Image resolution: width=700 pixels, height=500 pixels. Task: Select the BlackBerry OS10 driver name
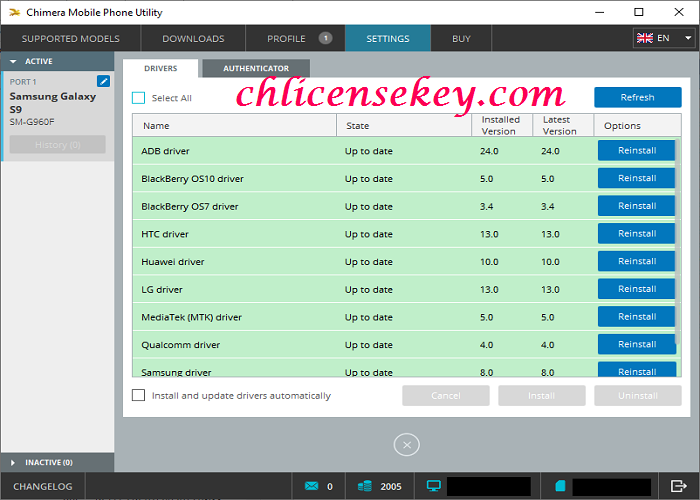click(192, 179)
